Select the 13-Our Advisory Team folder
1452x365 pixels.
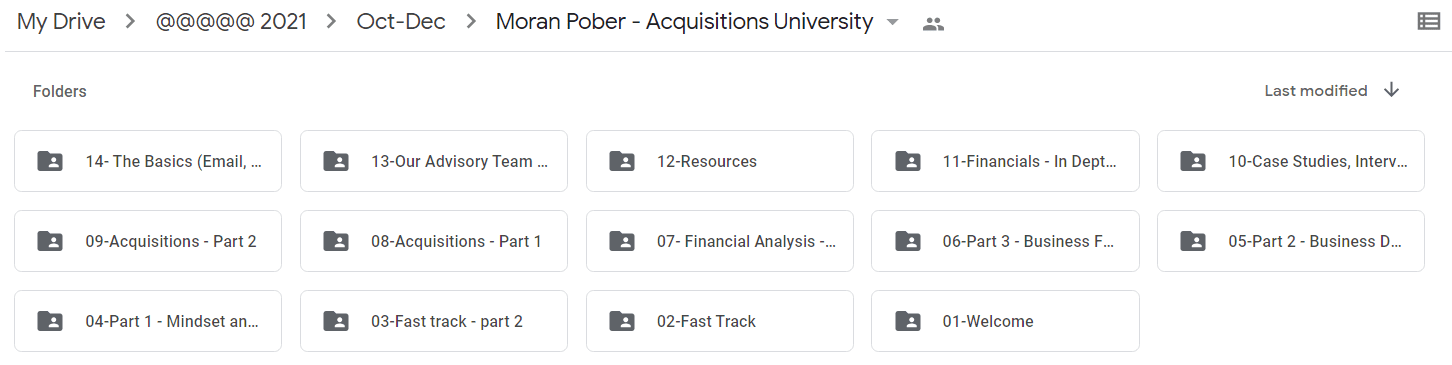coord(434,161)
